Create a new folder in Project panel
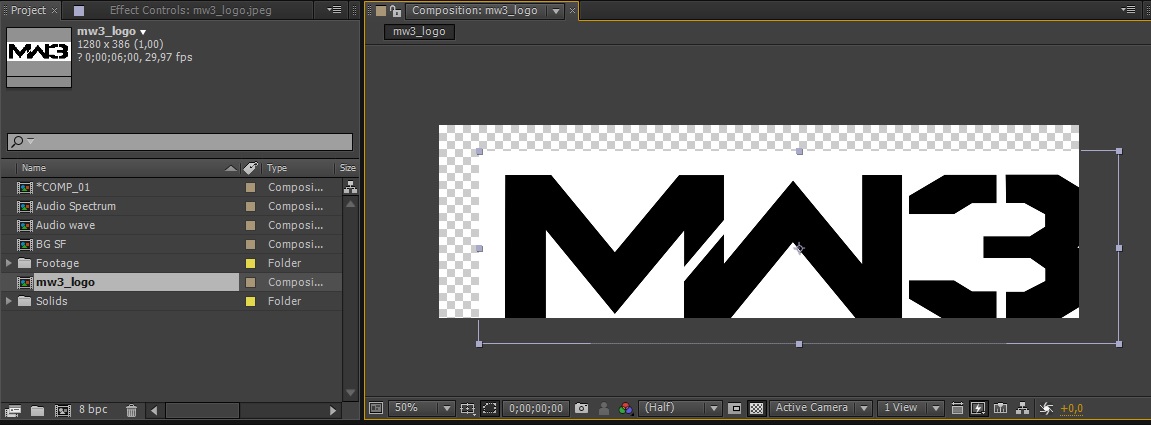The image size is (1151, 425). (37, 410)
